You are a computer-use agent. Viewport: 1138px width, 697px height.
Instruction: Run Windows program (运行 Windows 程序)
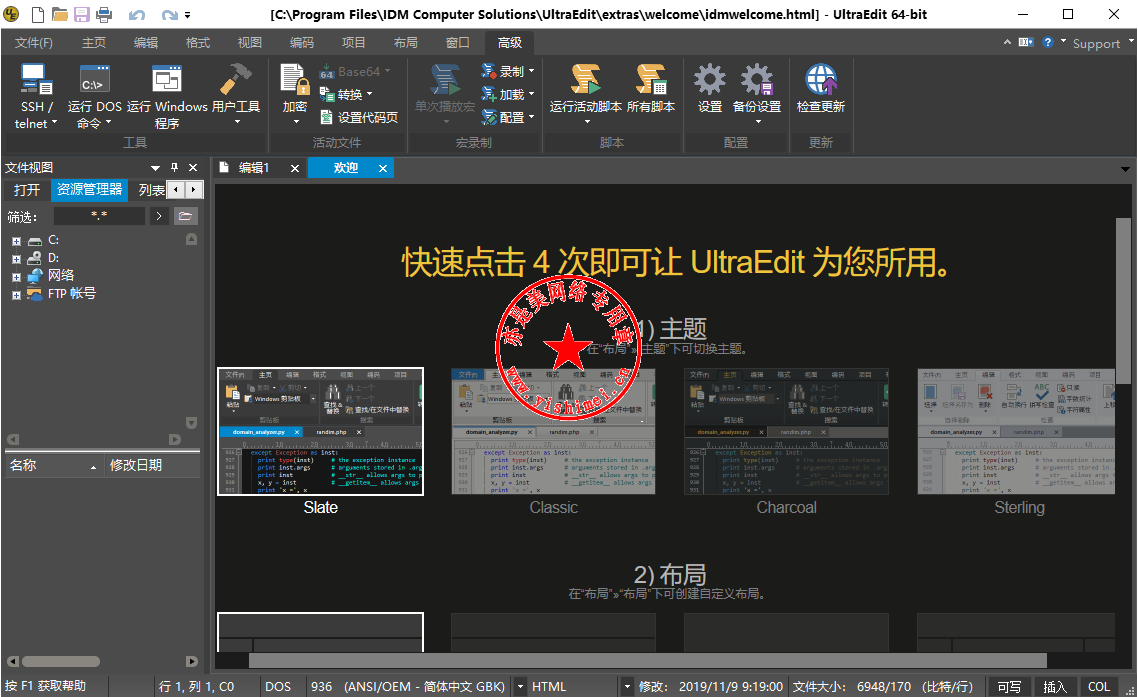click(167, 96)
